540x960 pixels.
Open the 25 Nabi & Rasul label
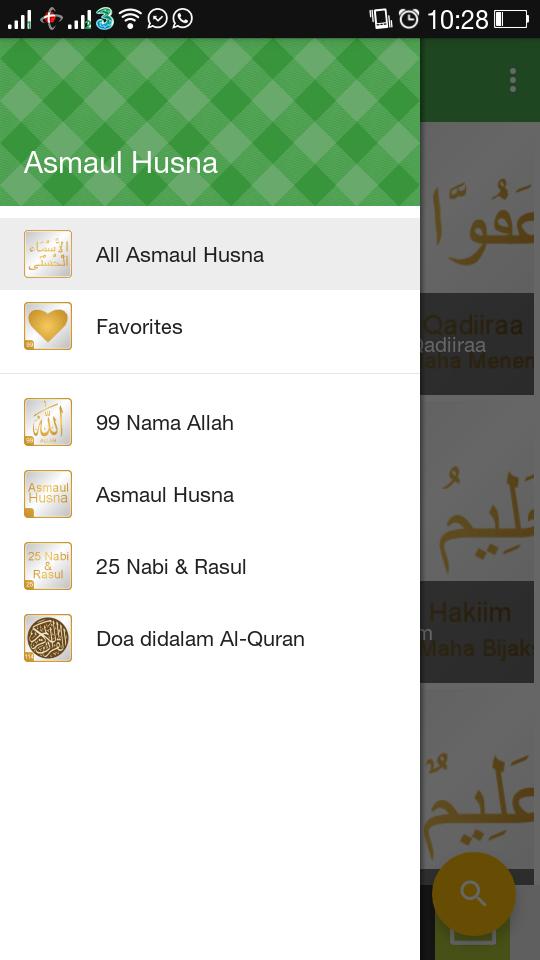pos(171,567)
